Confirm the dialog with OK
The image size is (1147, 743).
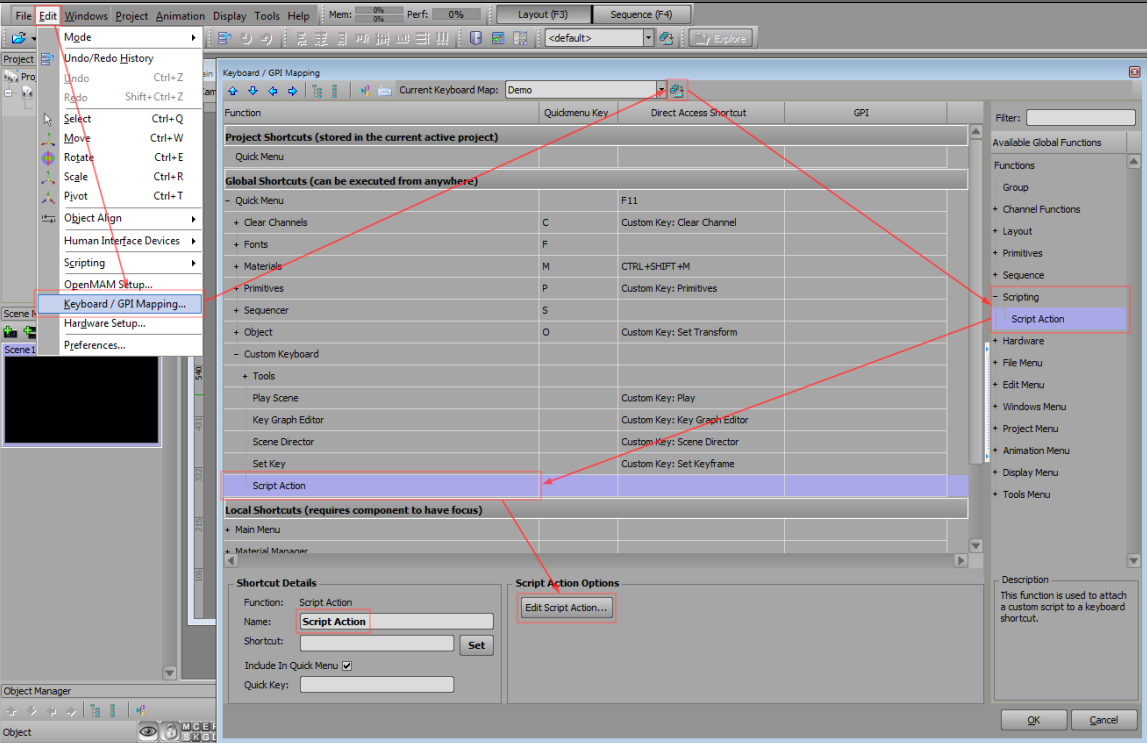click(x=1033, y=720)
